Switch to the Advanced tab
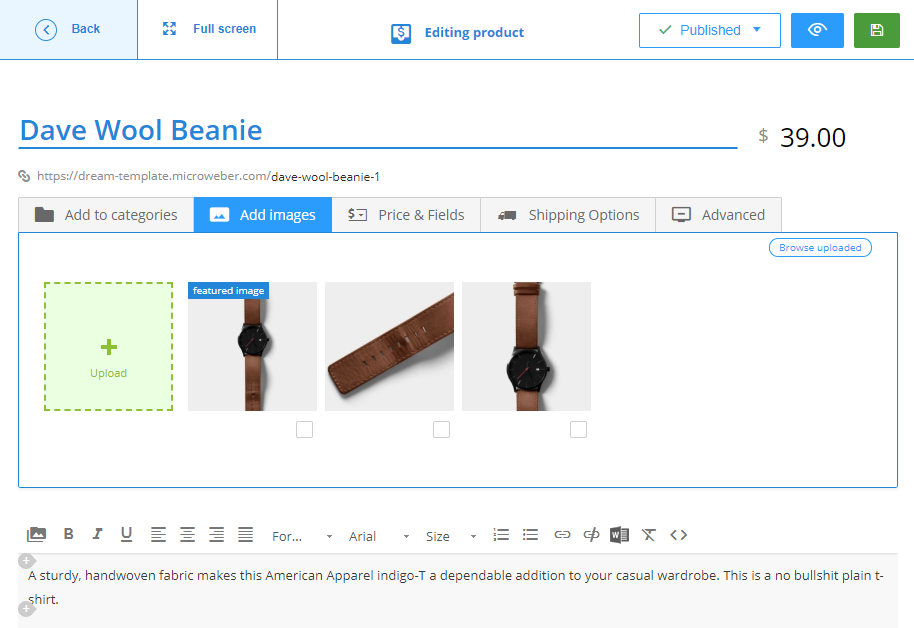Viewport: 914px width, 628px height. click(x=718, y=215)
